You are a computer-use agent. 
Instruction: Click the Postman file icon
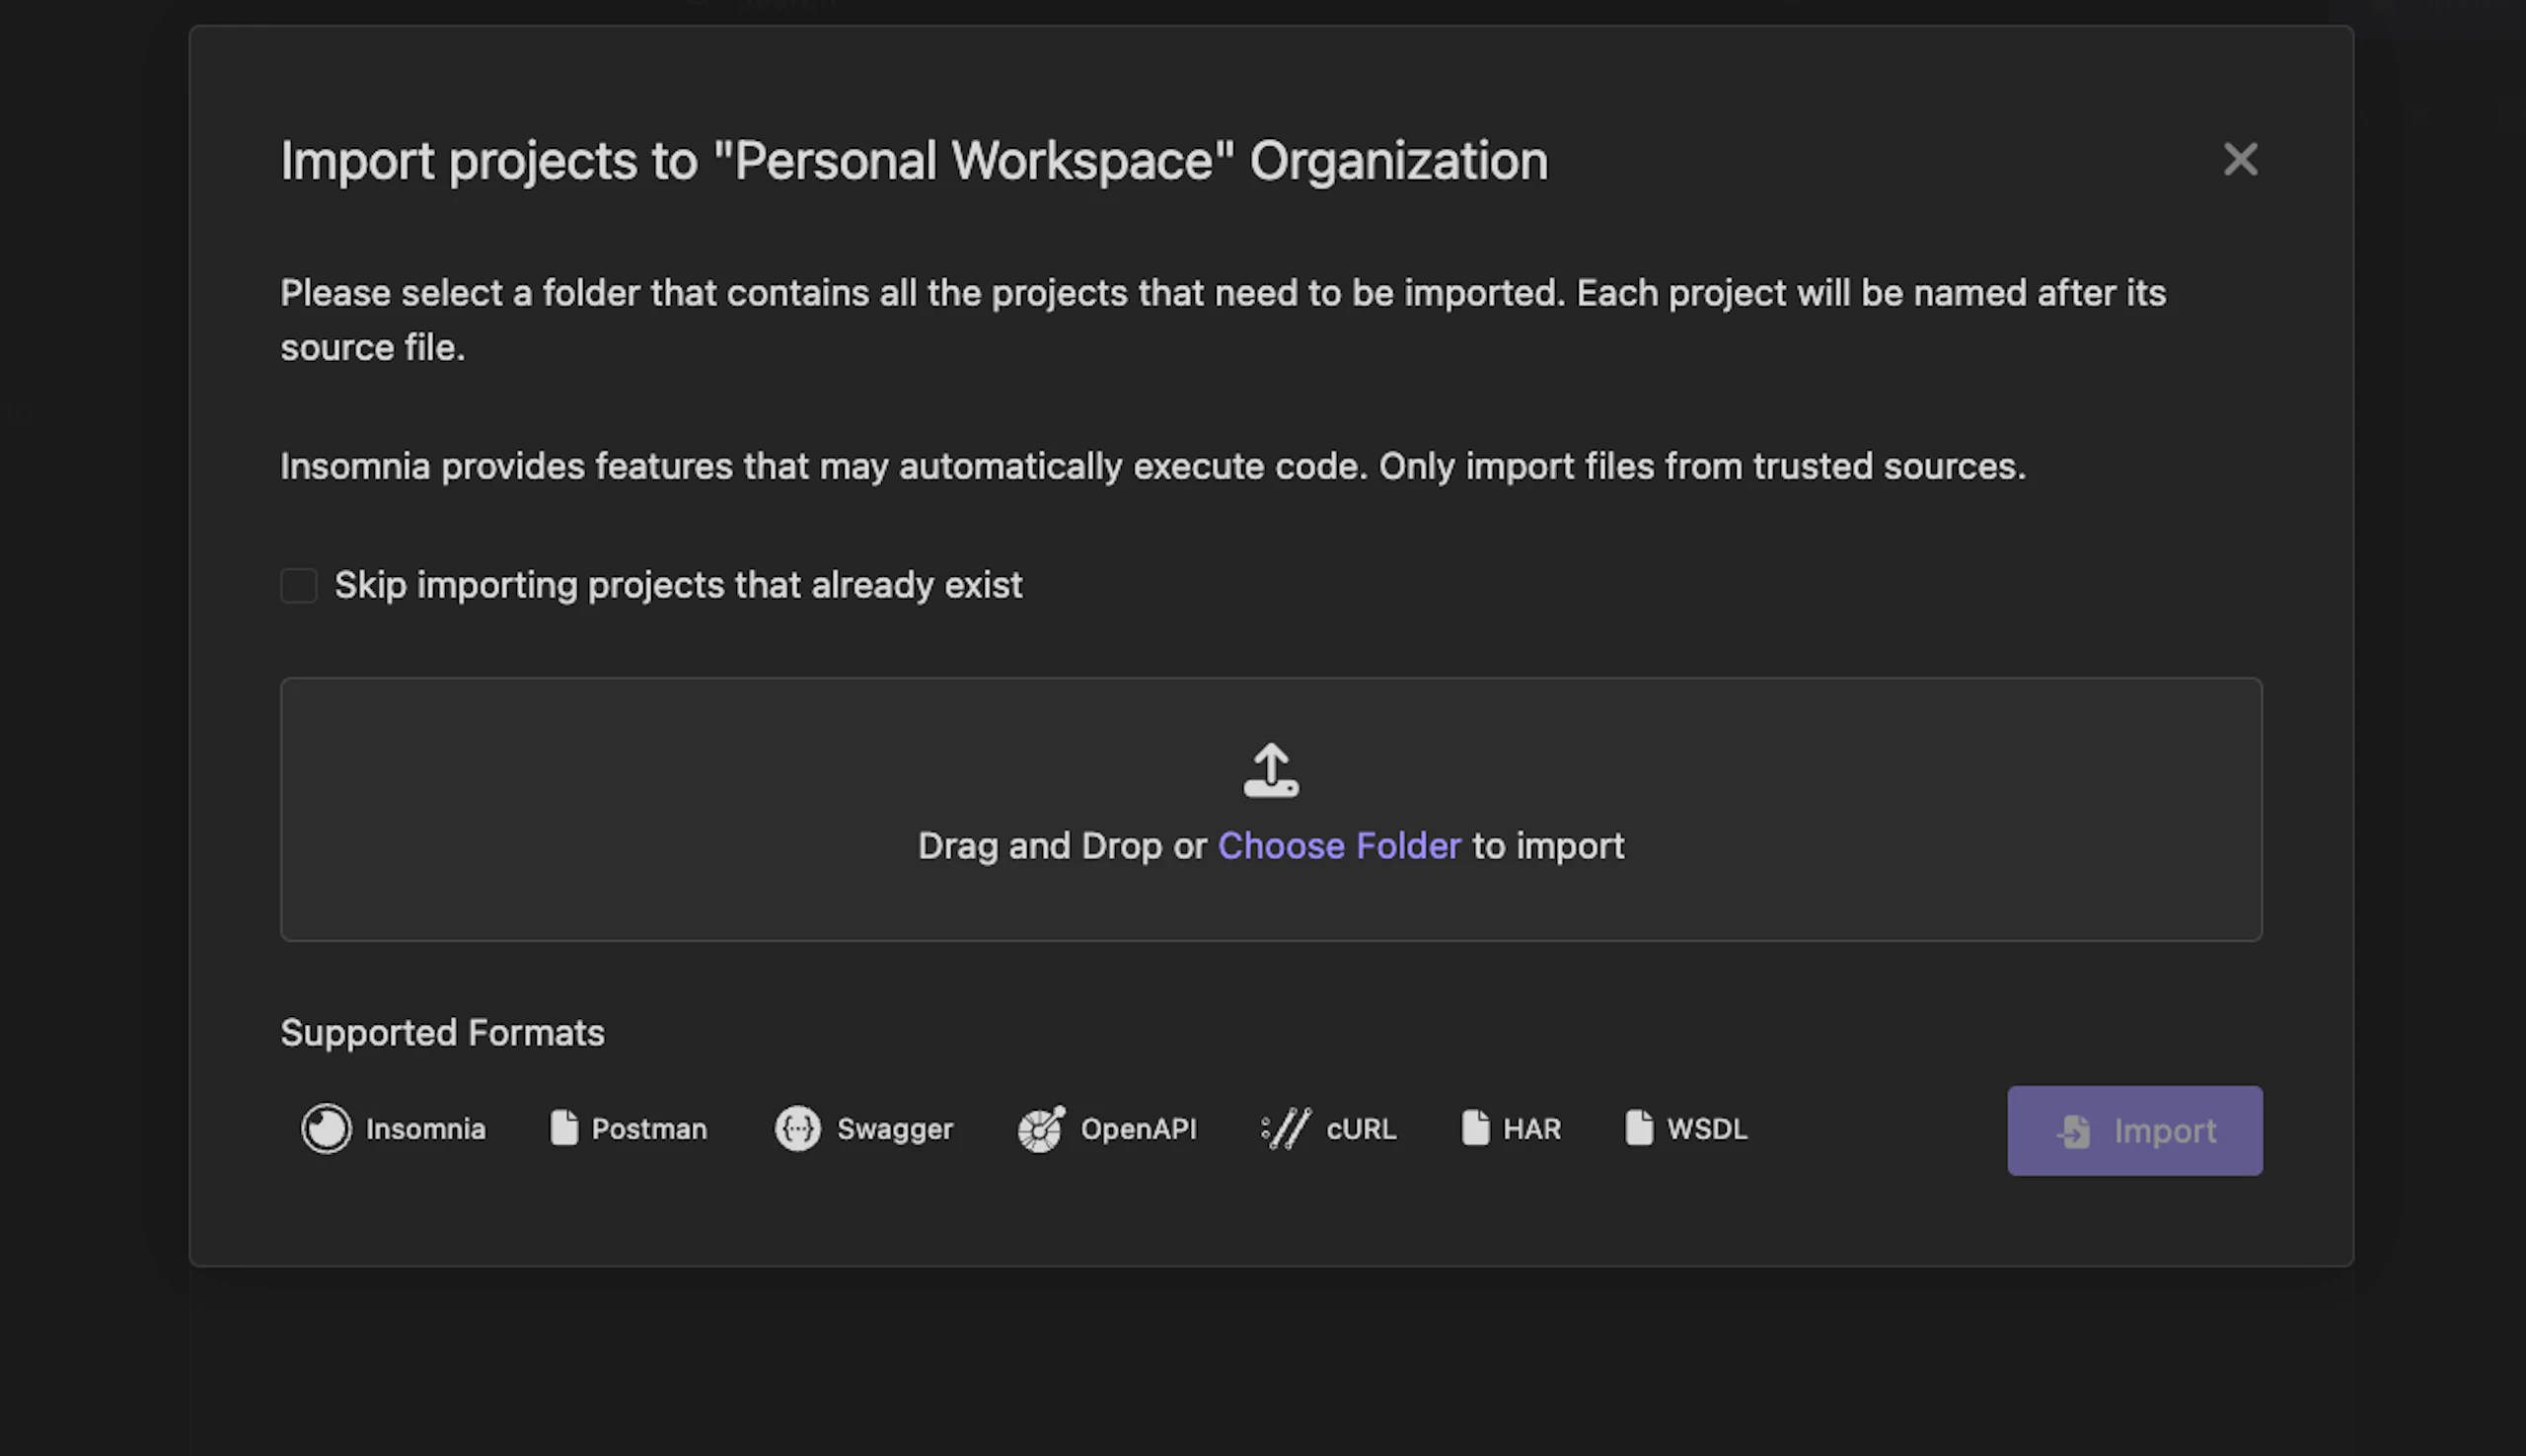click(x=564, y=1128)
